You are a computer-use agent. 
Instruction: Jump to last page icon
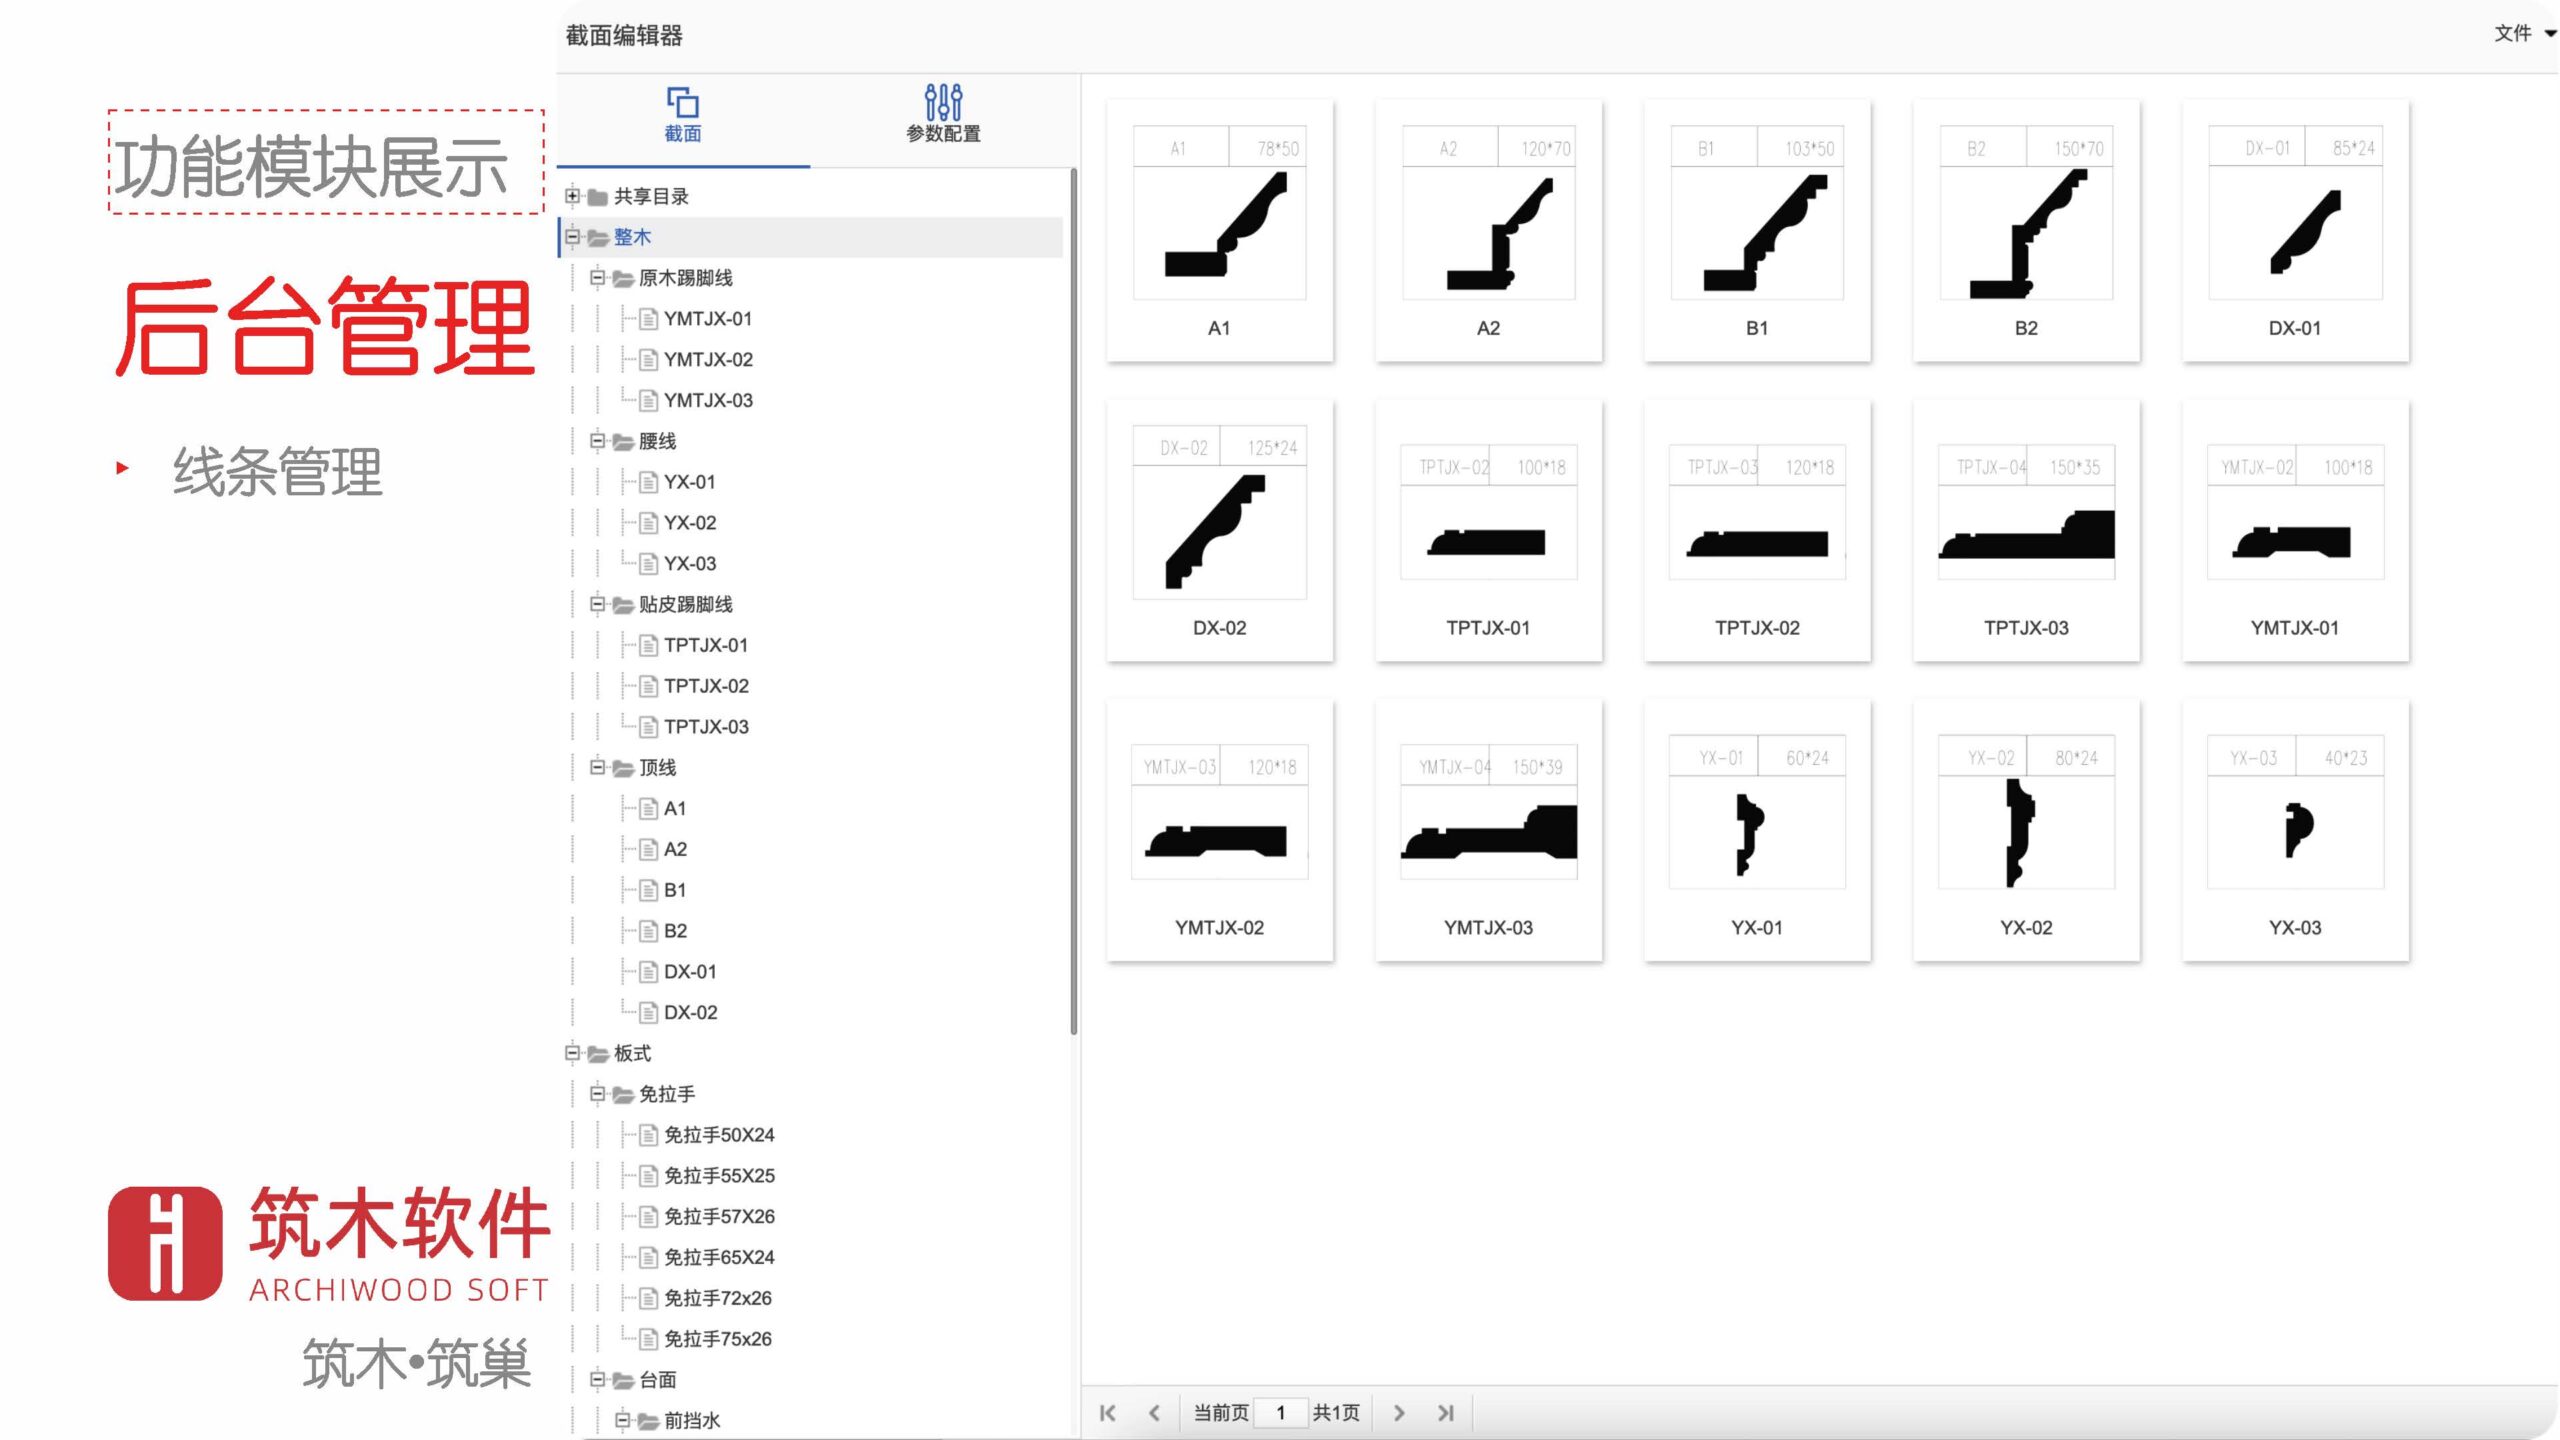[x=1445, y=1413]
